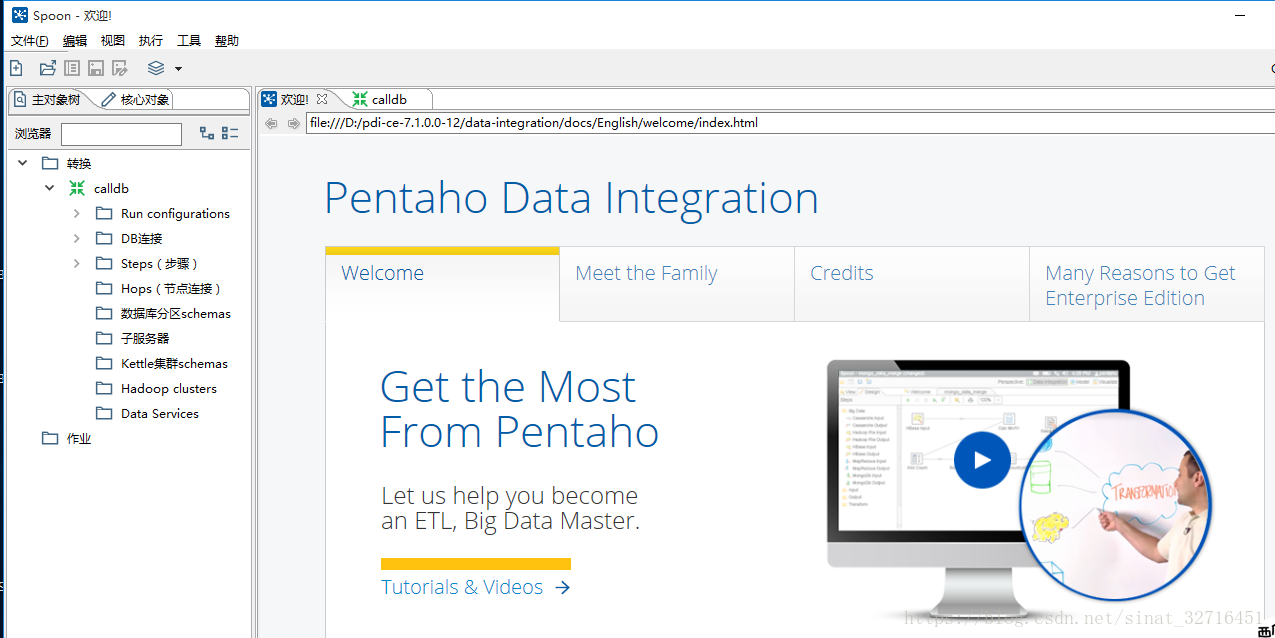Expand the DB连接 node
The height and width of the screenshot is (638, 1275).
point(77,238)
